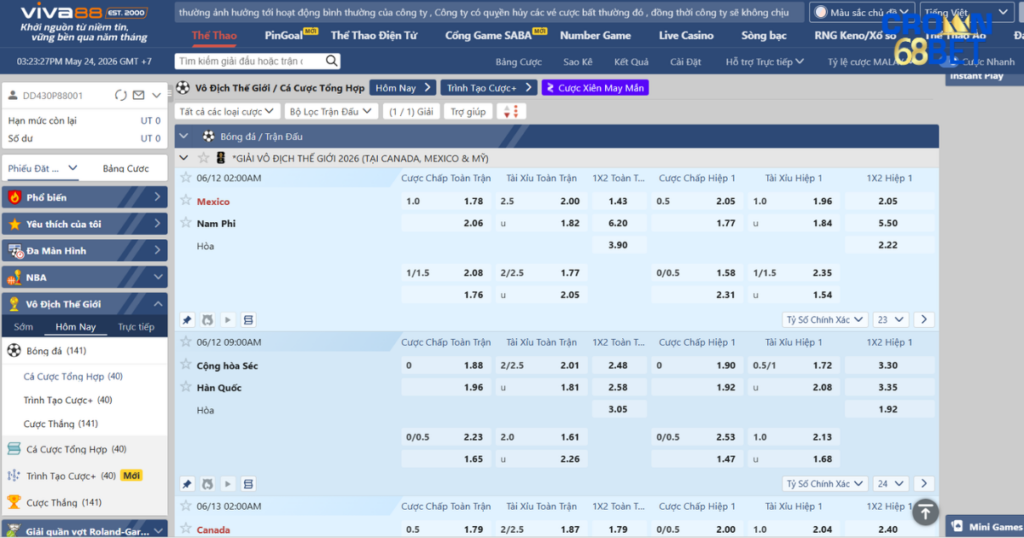
Task: Star the Nam Phi team
Action: (x=186, y=223)
